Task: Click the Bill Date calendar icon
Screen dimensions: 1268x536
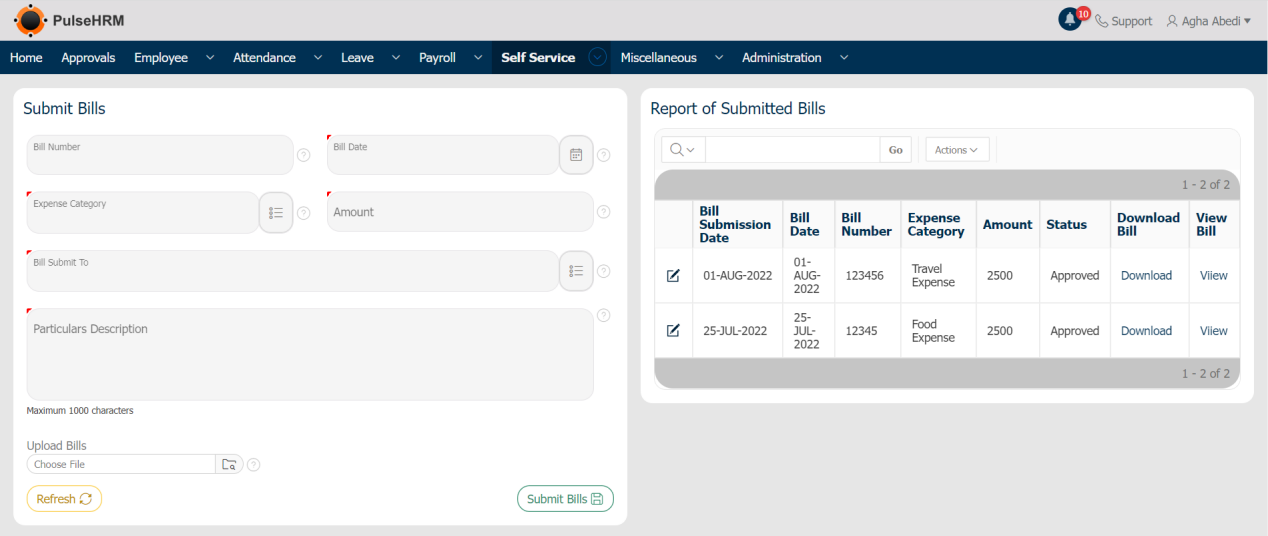Action: [x=576, y=155]
